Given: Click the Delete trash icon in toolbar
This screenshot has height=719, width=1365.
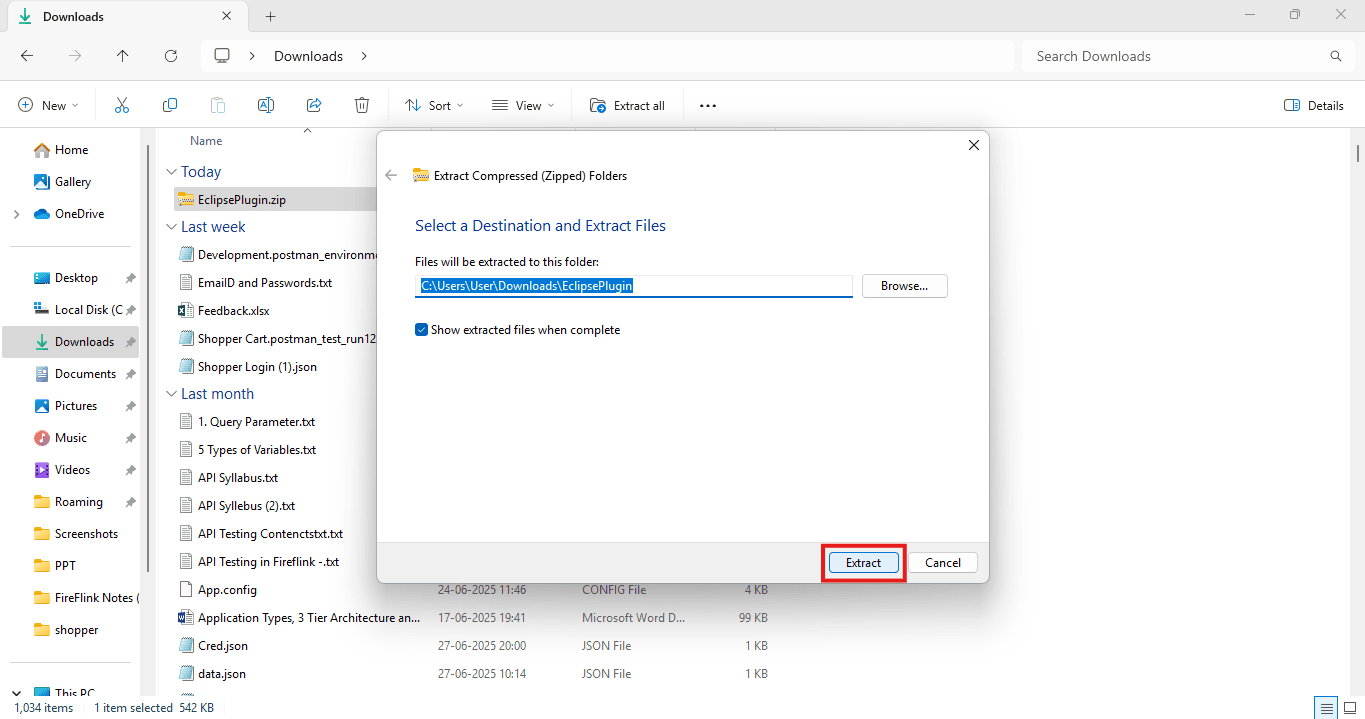Looking at the screenshot, I should click(x=362, y=105).
